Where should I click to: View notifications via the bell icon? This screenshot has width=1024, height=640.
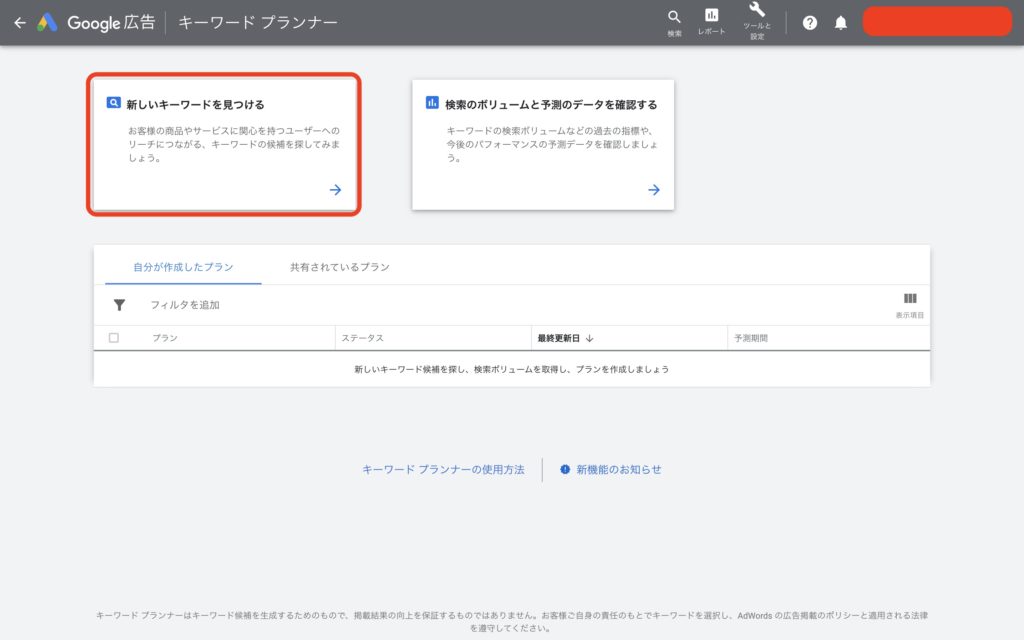tap(840, 23)
